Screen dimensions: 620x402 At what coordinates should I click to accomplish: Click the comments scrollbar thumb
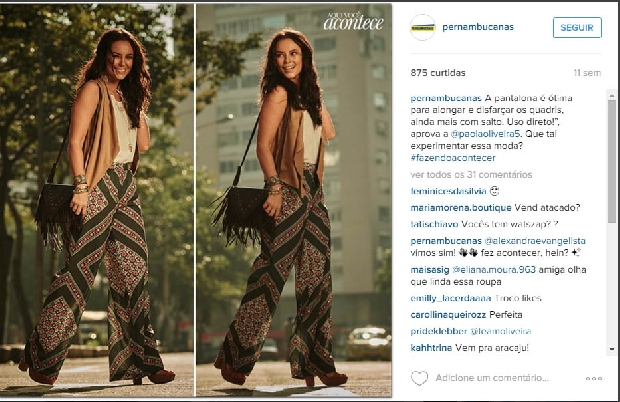point(612,161)
